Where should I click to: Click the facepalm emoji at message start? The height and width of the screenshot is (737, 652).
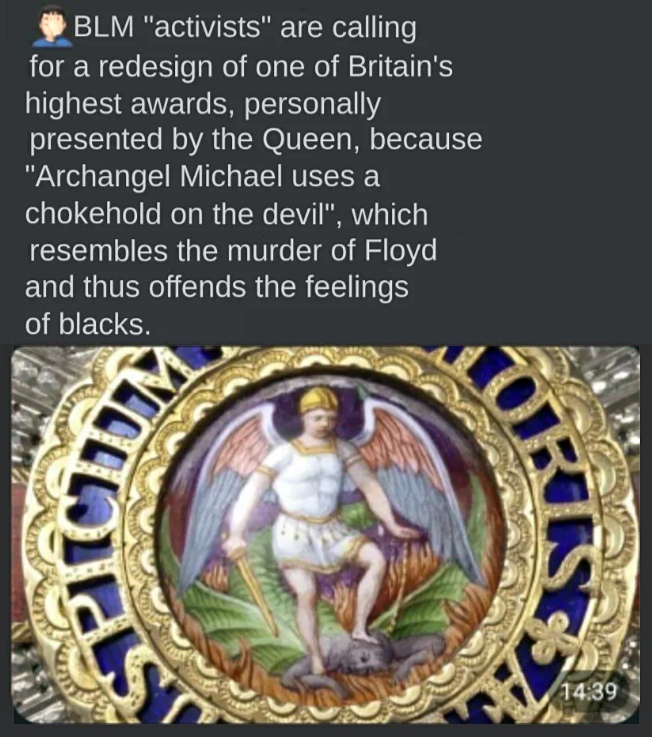[53, 27]
